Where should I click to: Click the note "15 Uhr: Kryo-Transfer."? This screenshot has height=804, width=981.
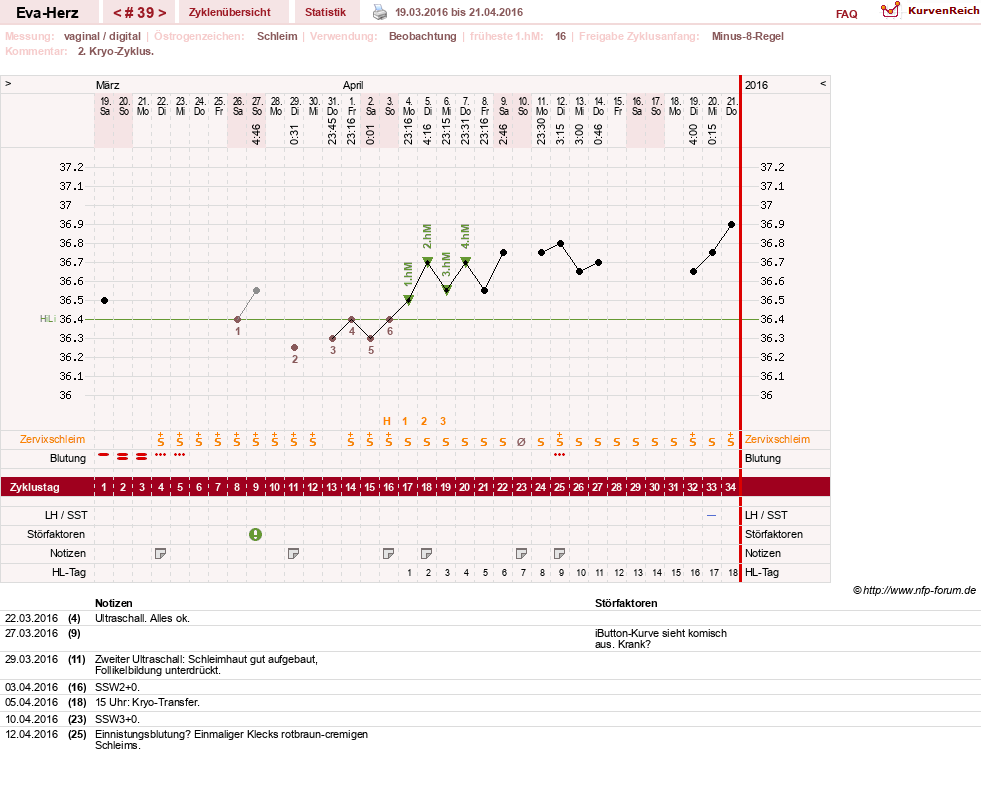click(148, 703)
